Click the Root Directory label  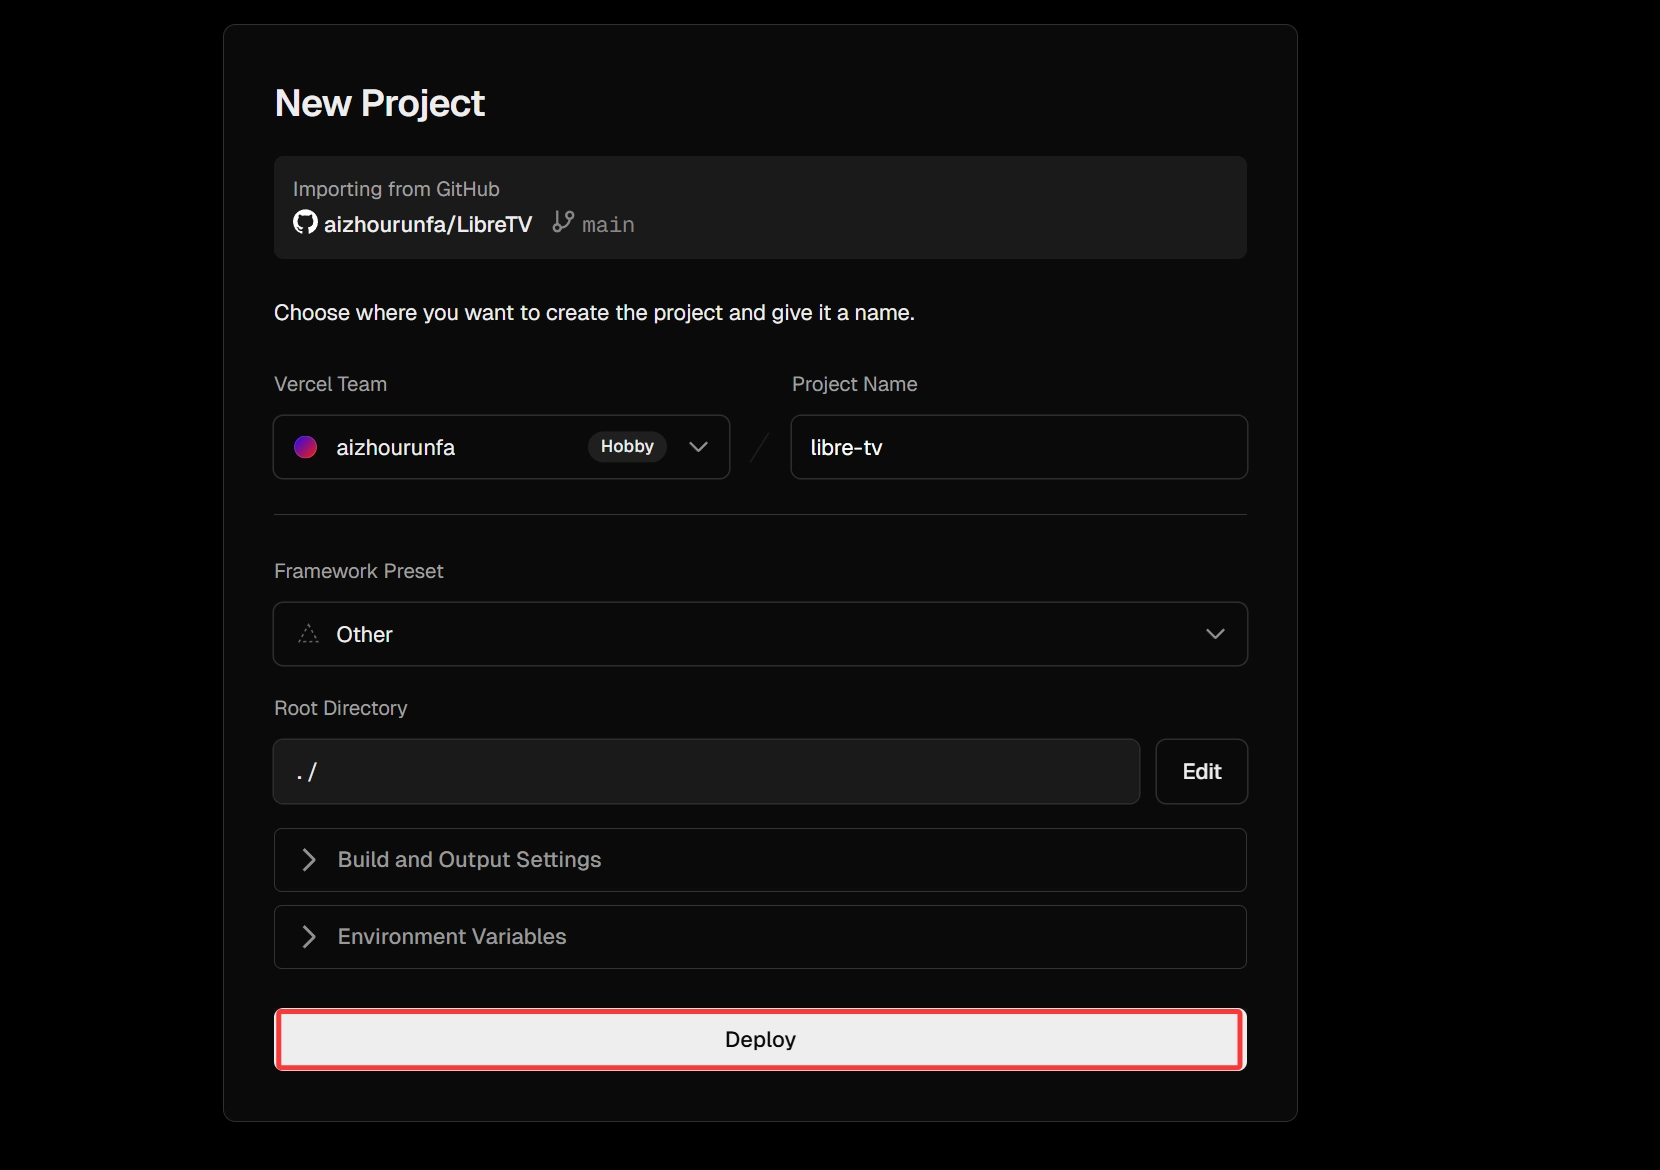point(341,708)
